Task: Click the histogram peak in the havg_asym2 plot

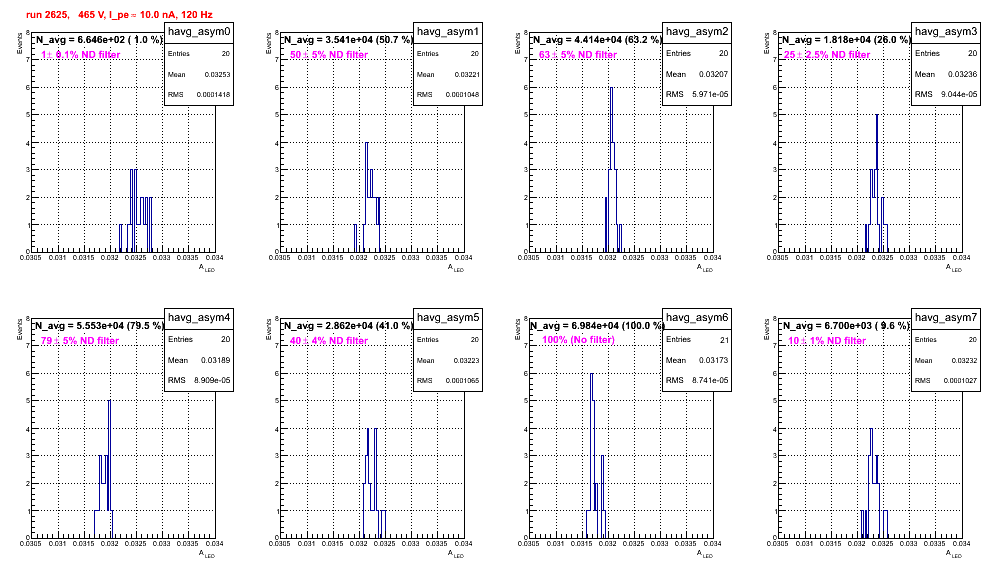Action: pyautogui.click(x=611, y=88)
